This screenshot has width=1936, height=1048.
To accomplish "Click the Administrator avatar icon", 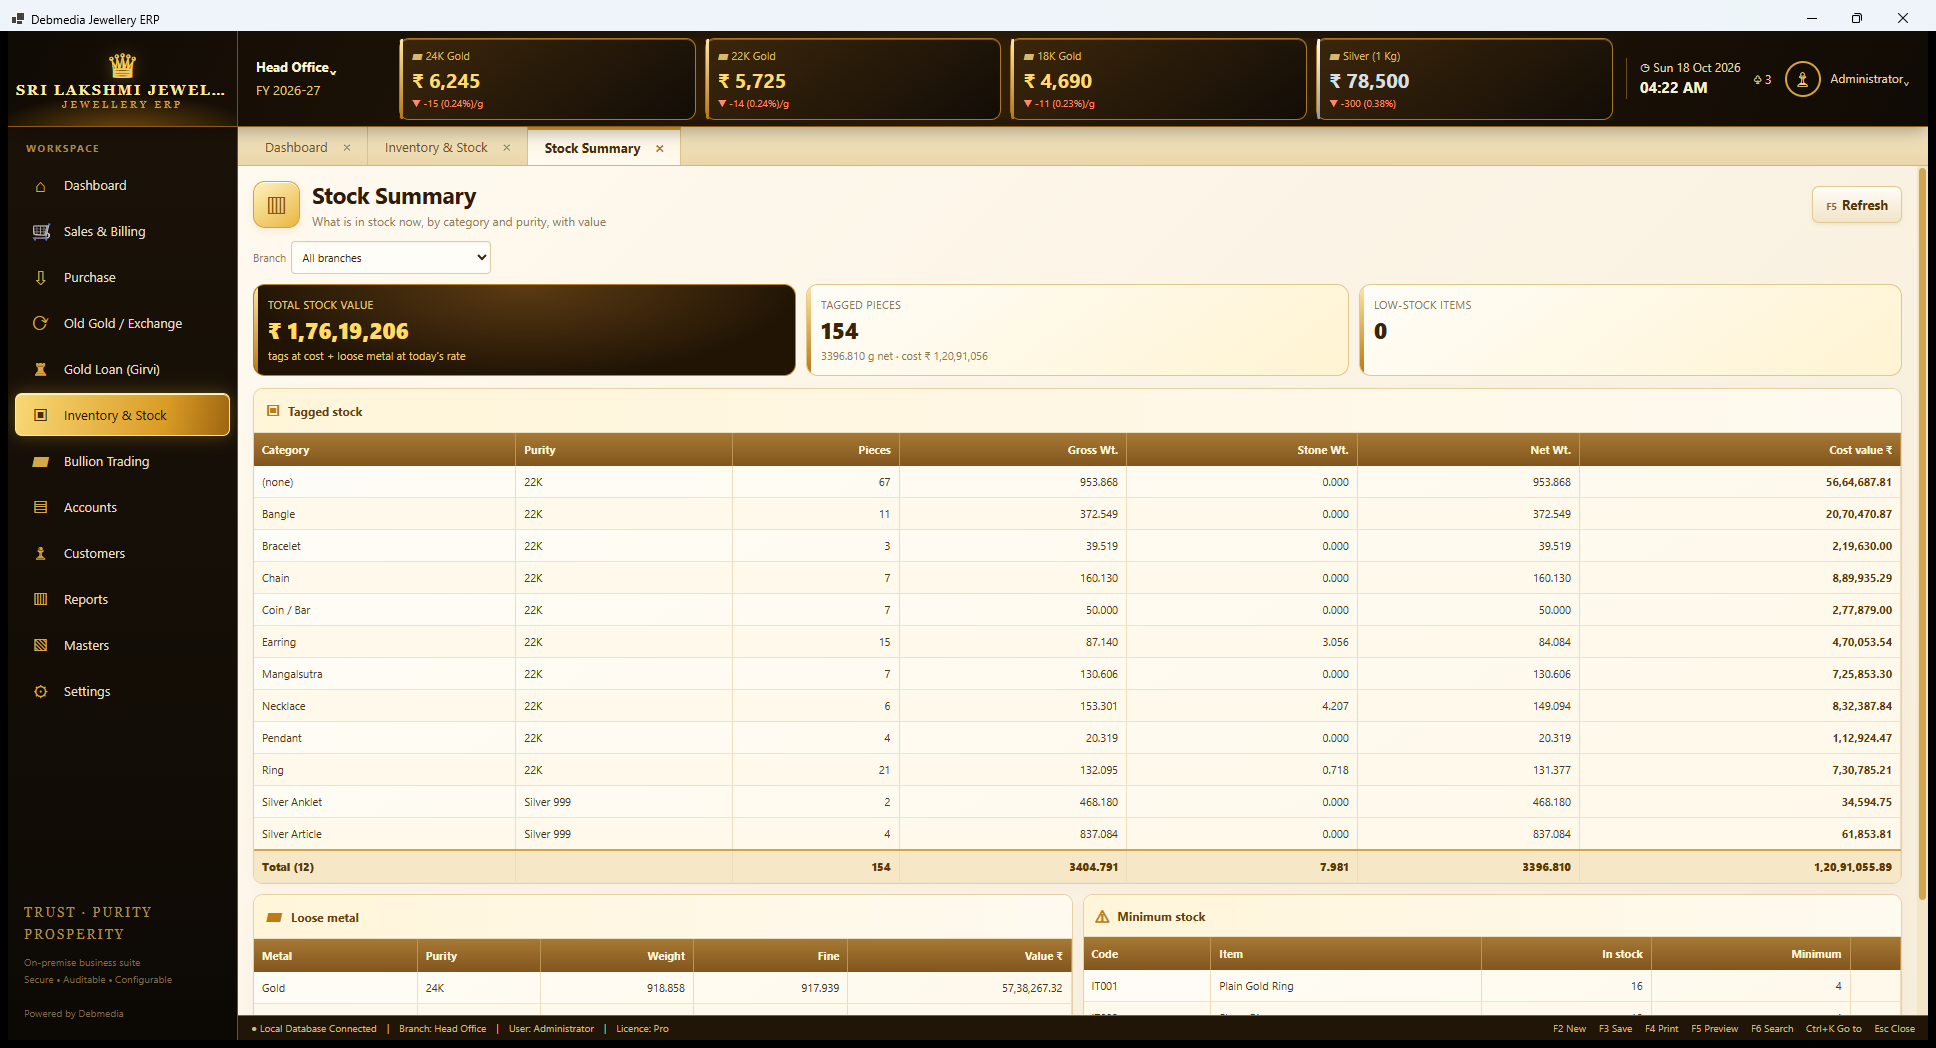I will 1802,79.
